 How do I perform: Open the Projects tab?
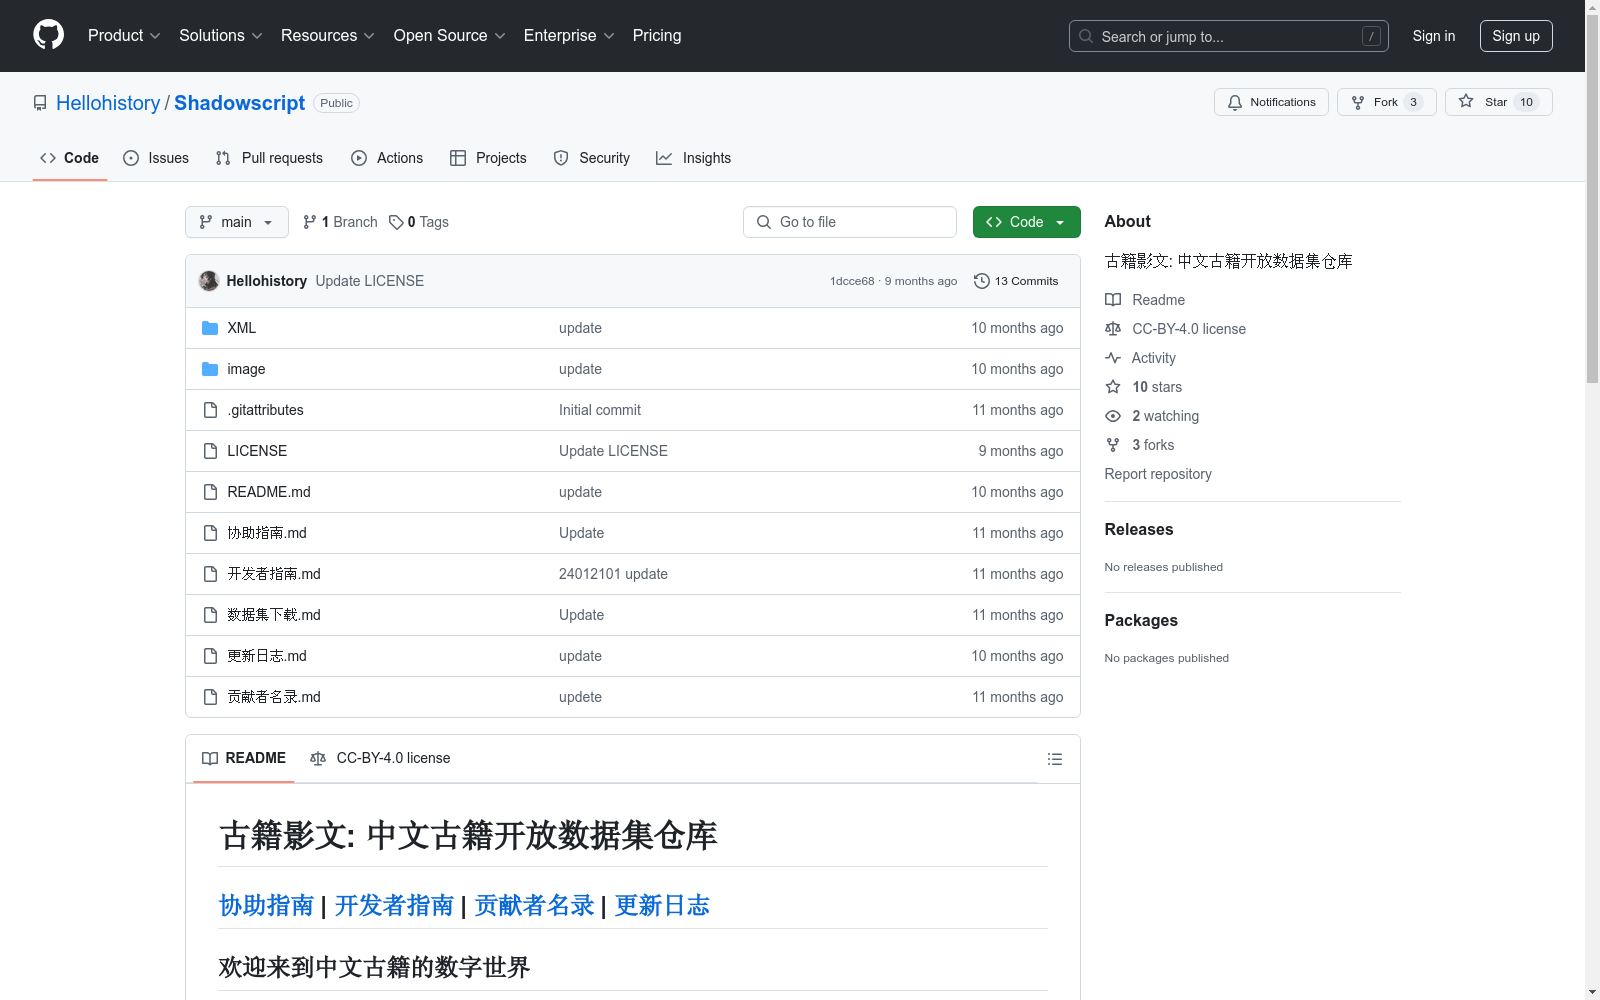tap(488, 158)
